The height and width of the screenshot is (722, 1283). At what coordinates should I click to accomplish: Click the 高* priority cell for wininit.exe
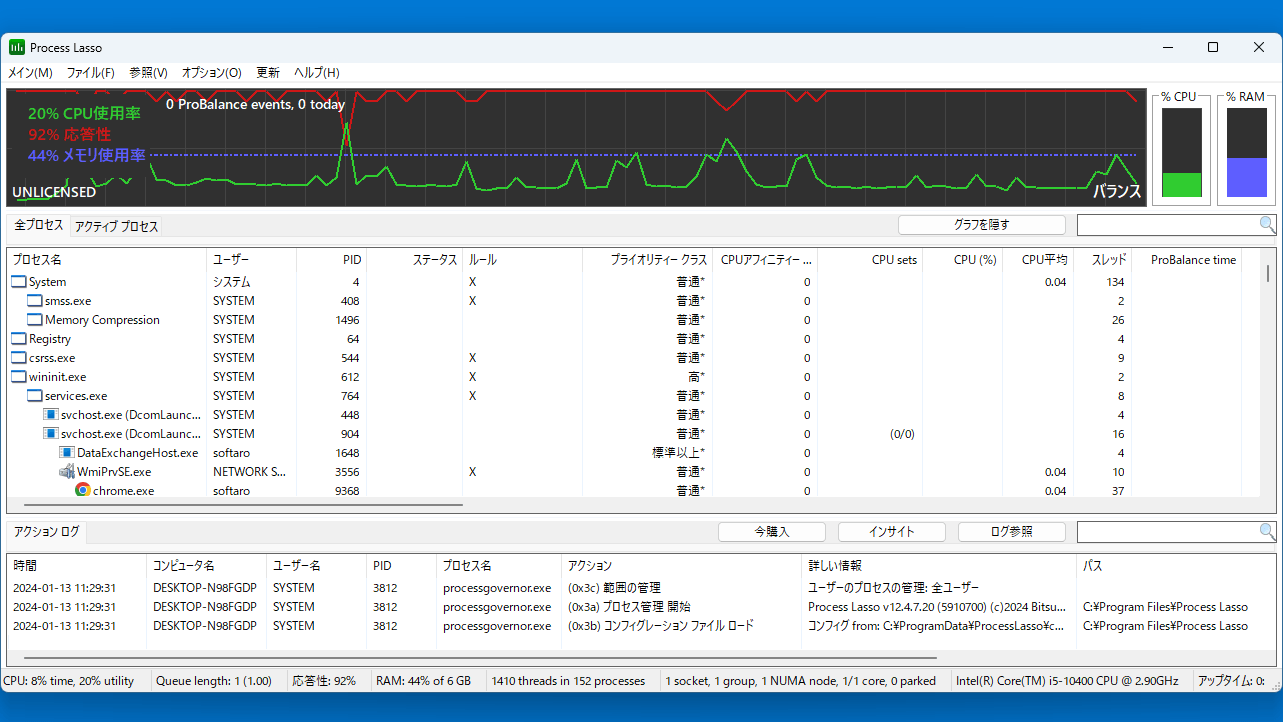[x=696, y=377]
